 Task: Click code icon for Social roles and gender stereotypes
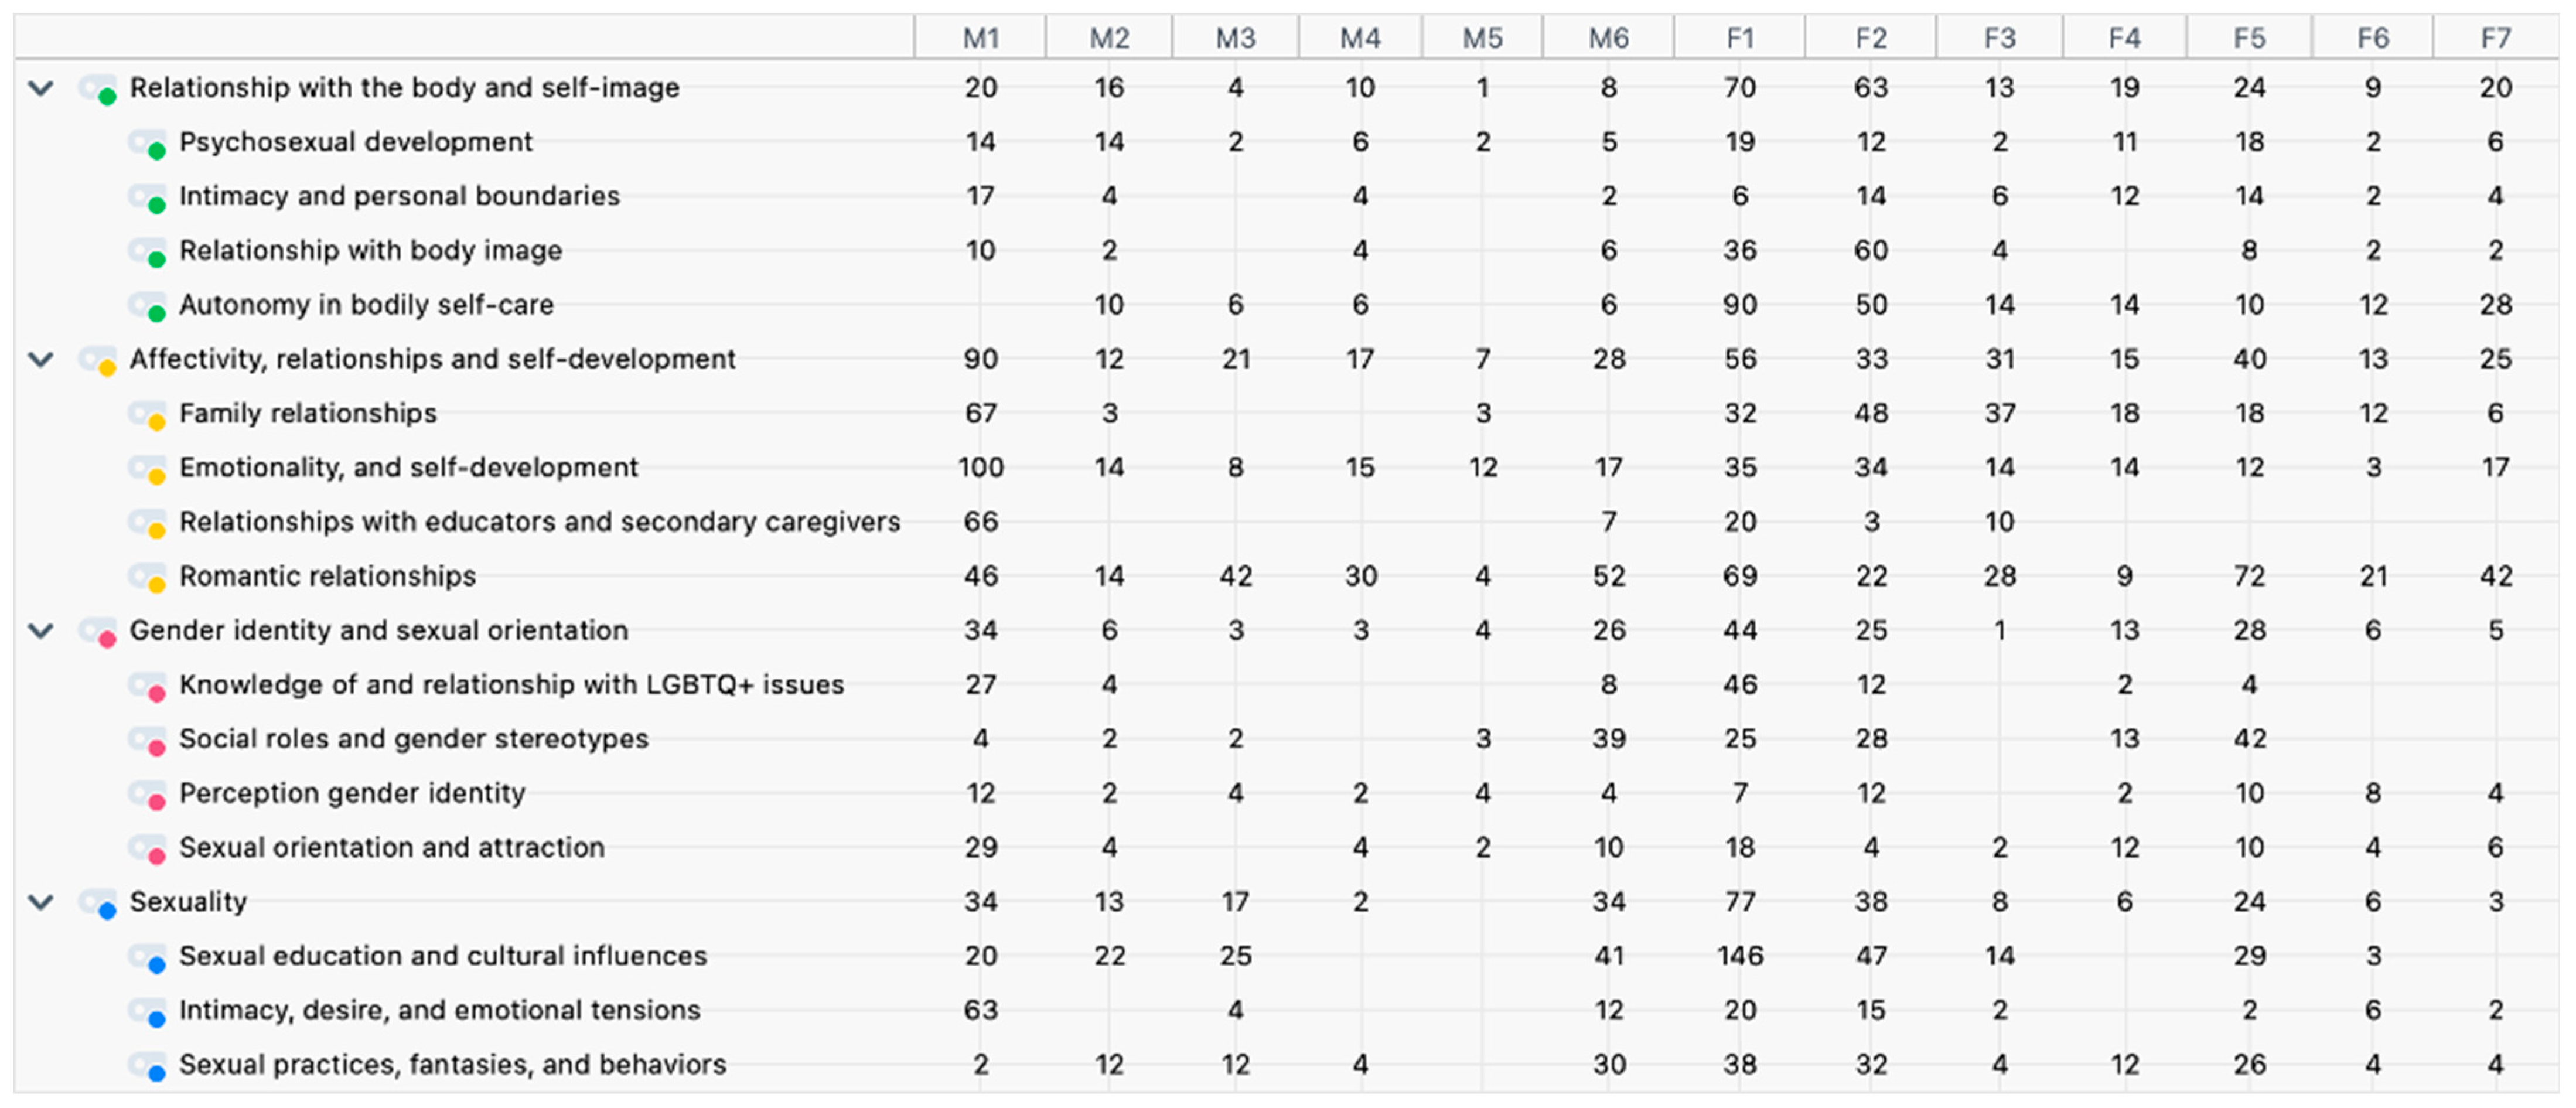(148, 740)
